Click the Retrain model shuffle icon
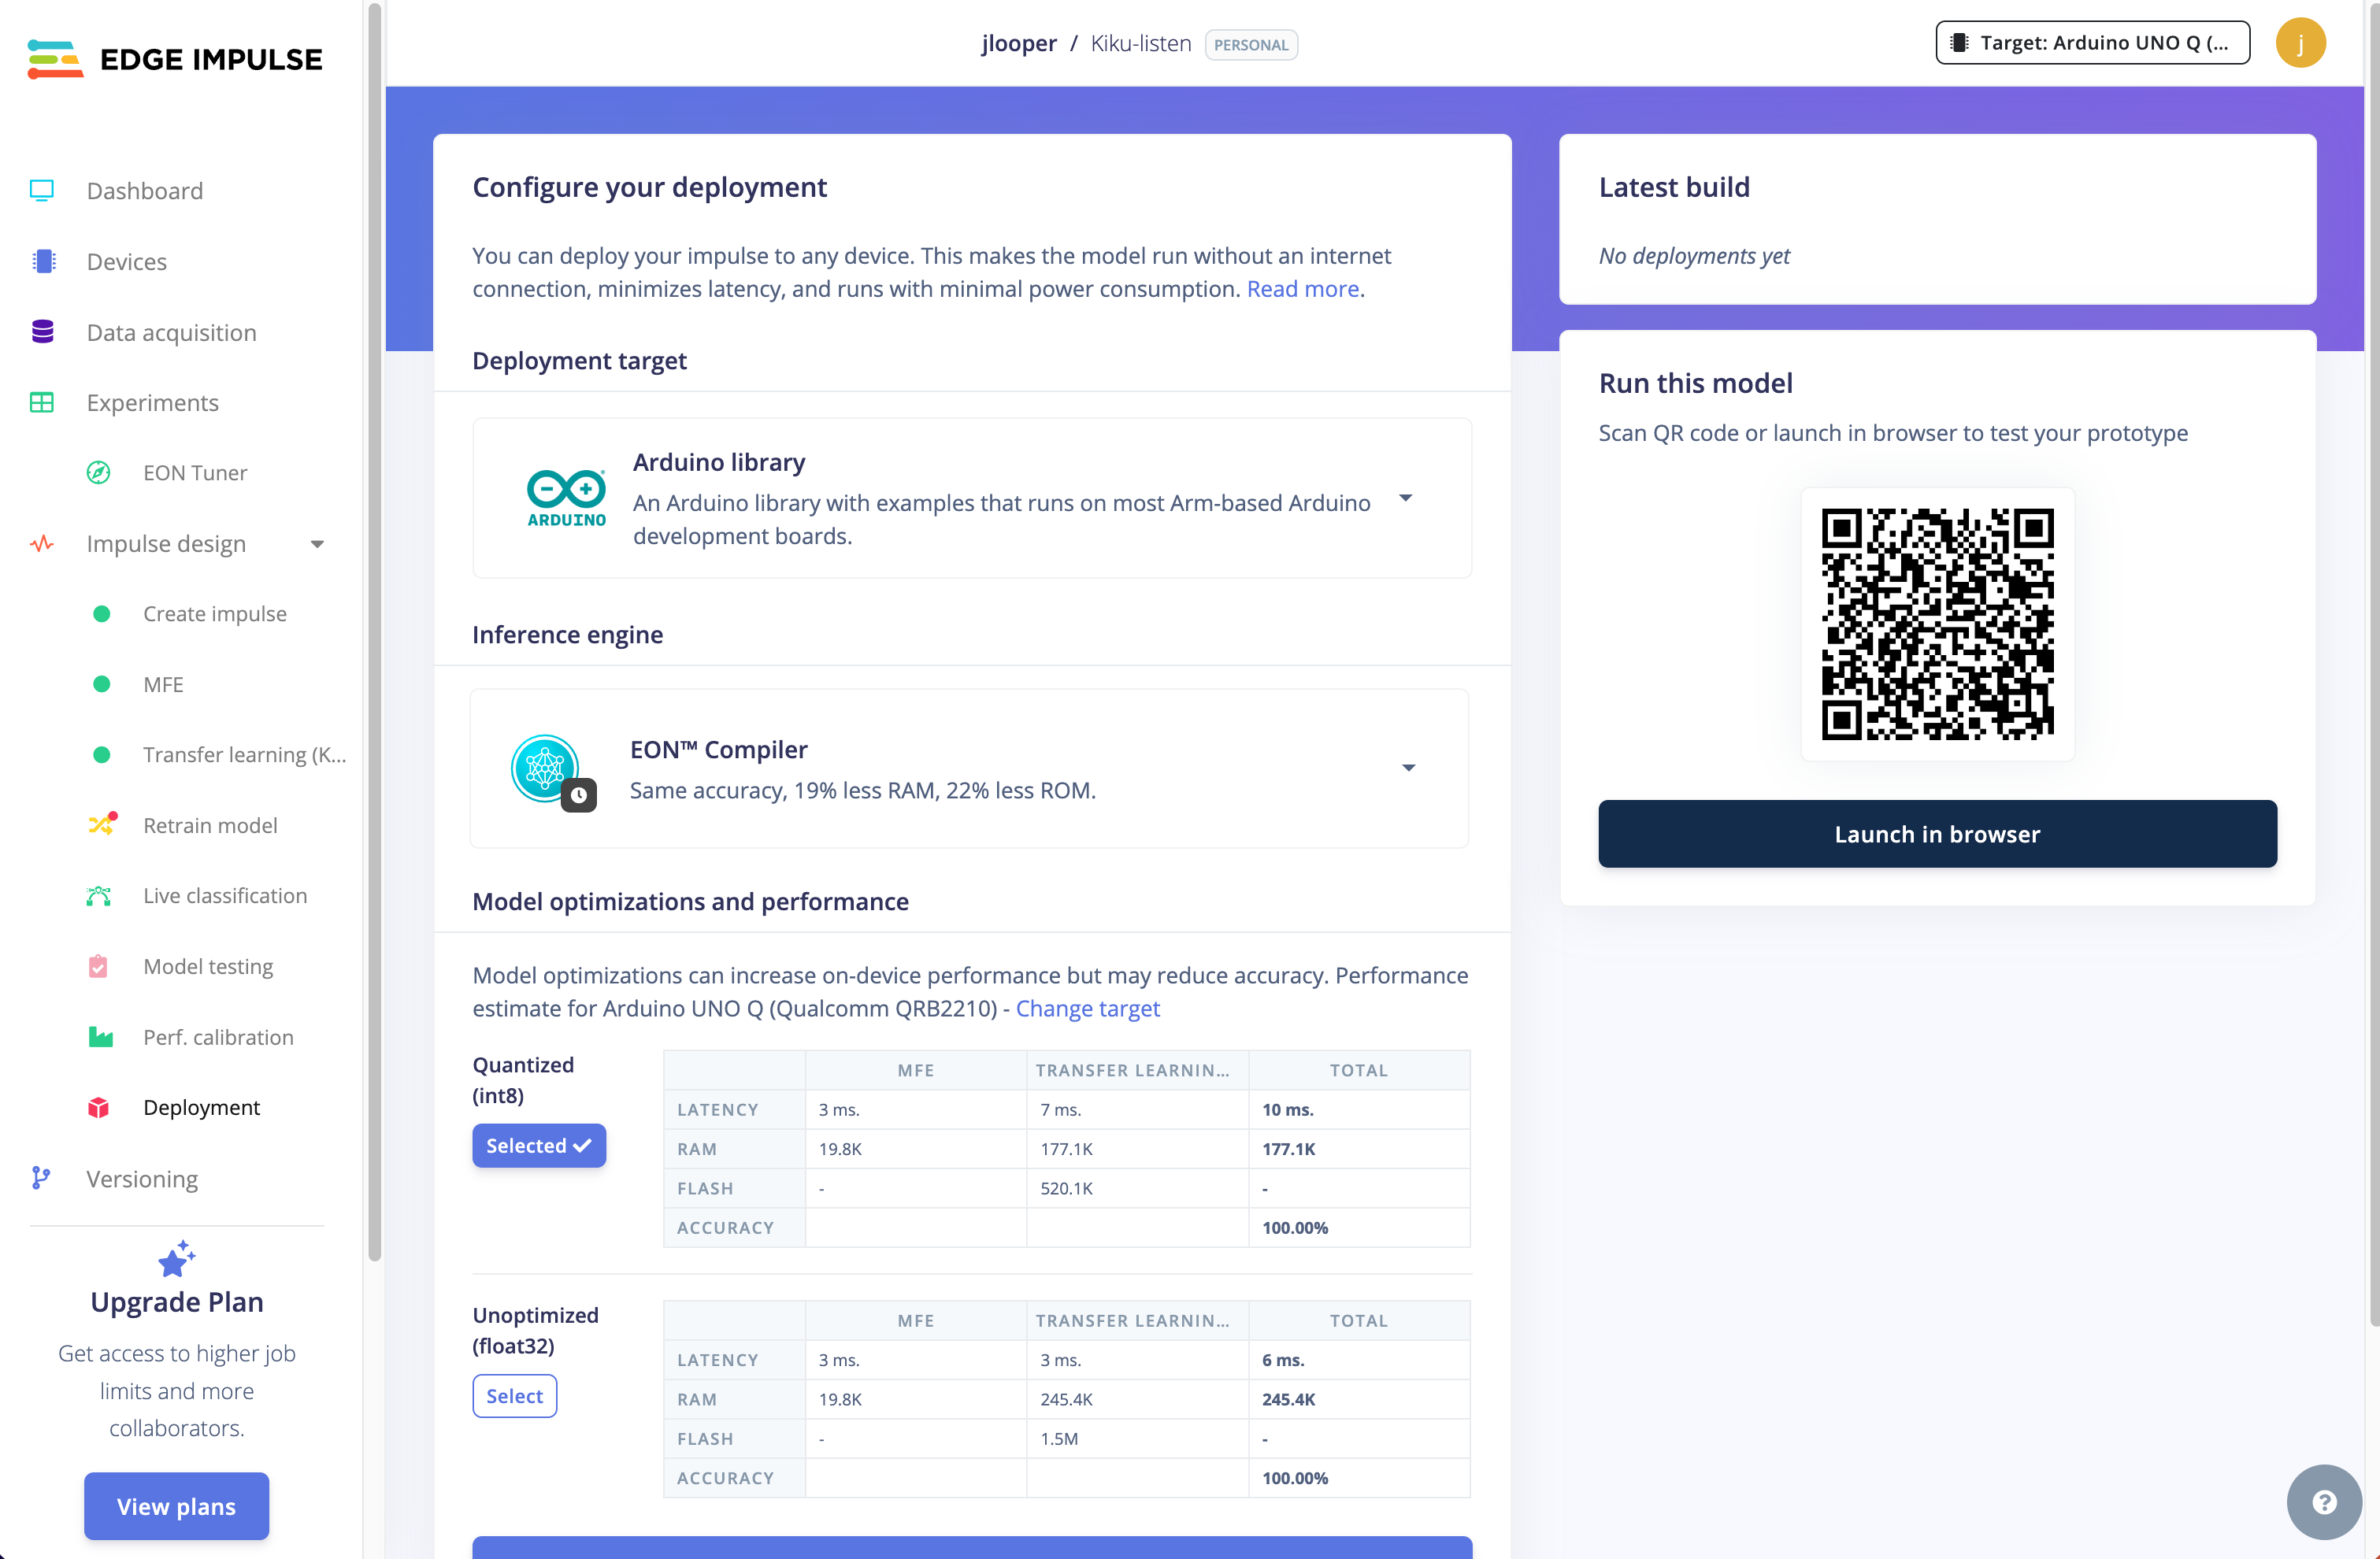 click(x=102, y=824)
